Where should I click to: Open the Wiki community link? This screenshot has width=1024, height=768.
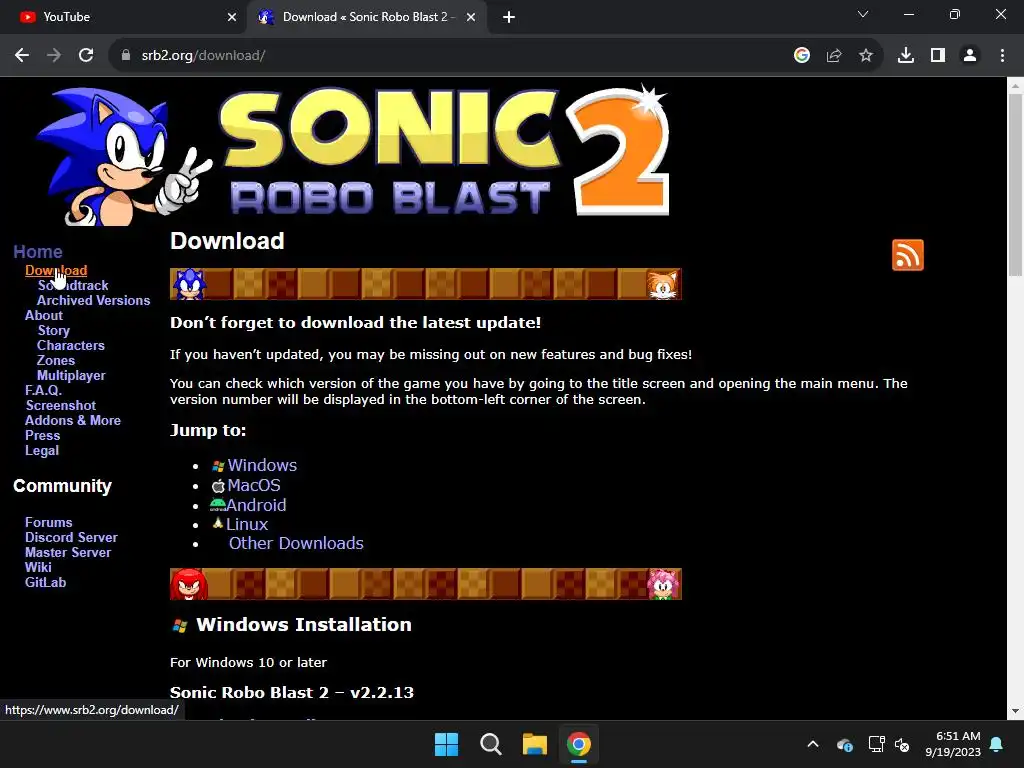coord(38,568)
